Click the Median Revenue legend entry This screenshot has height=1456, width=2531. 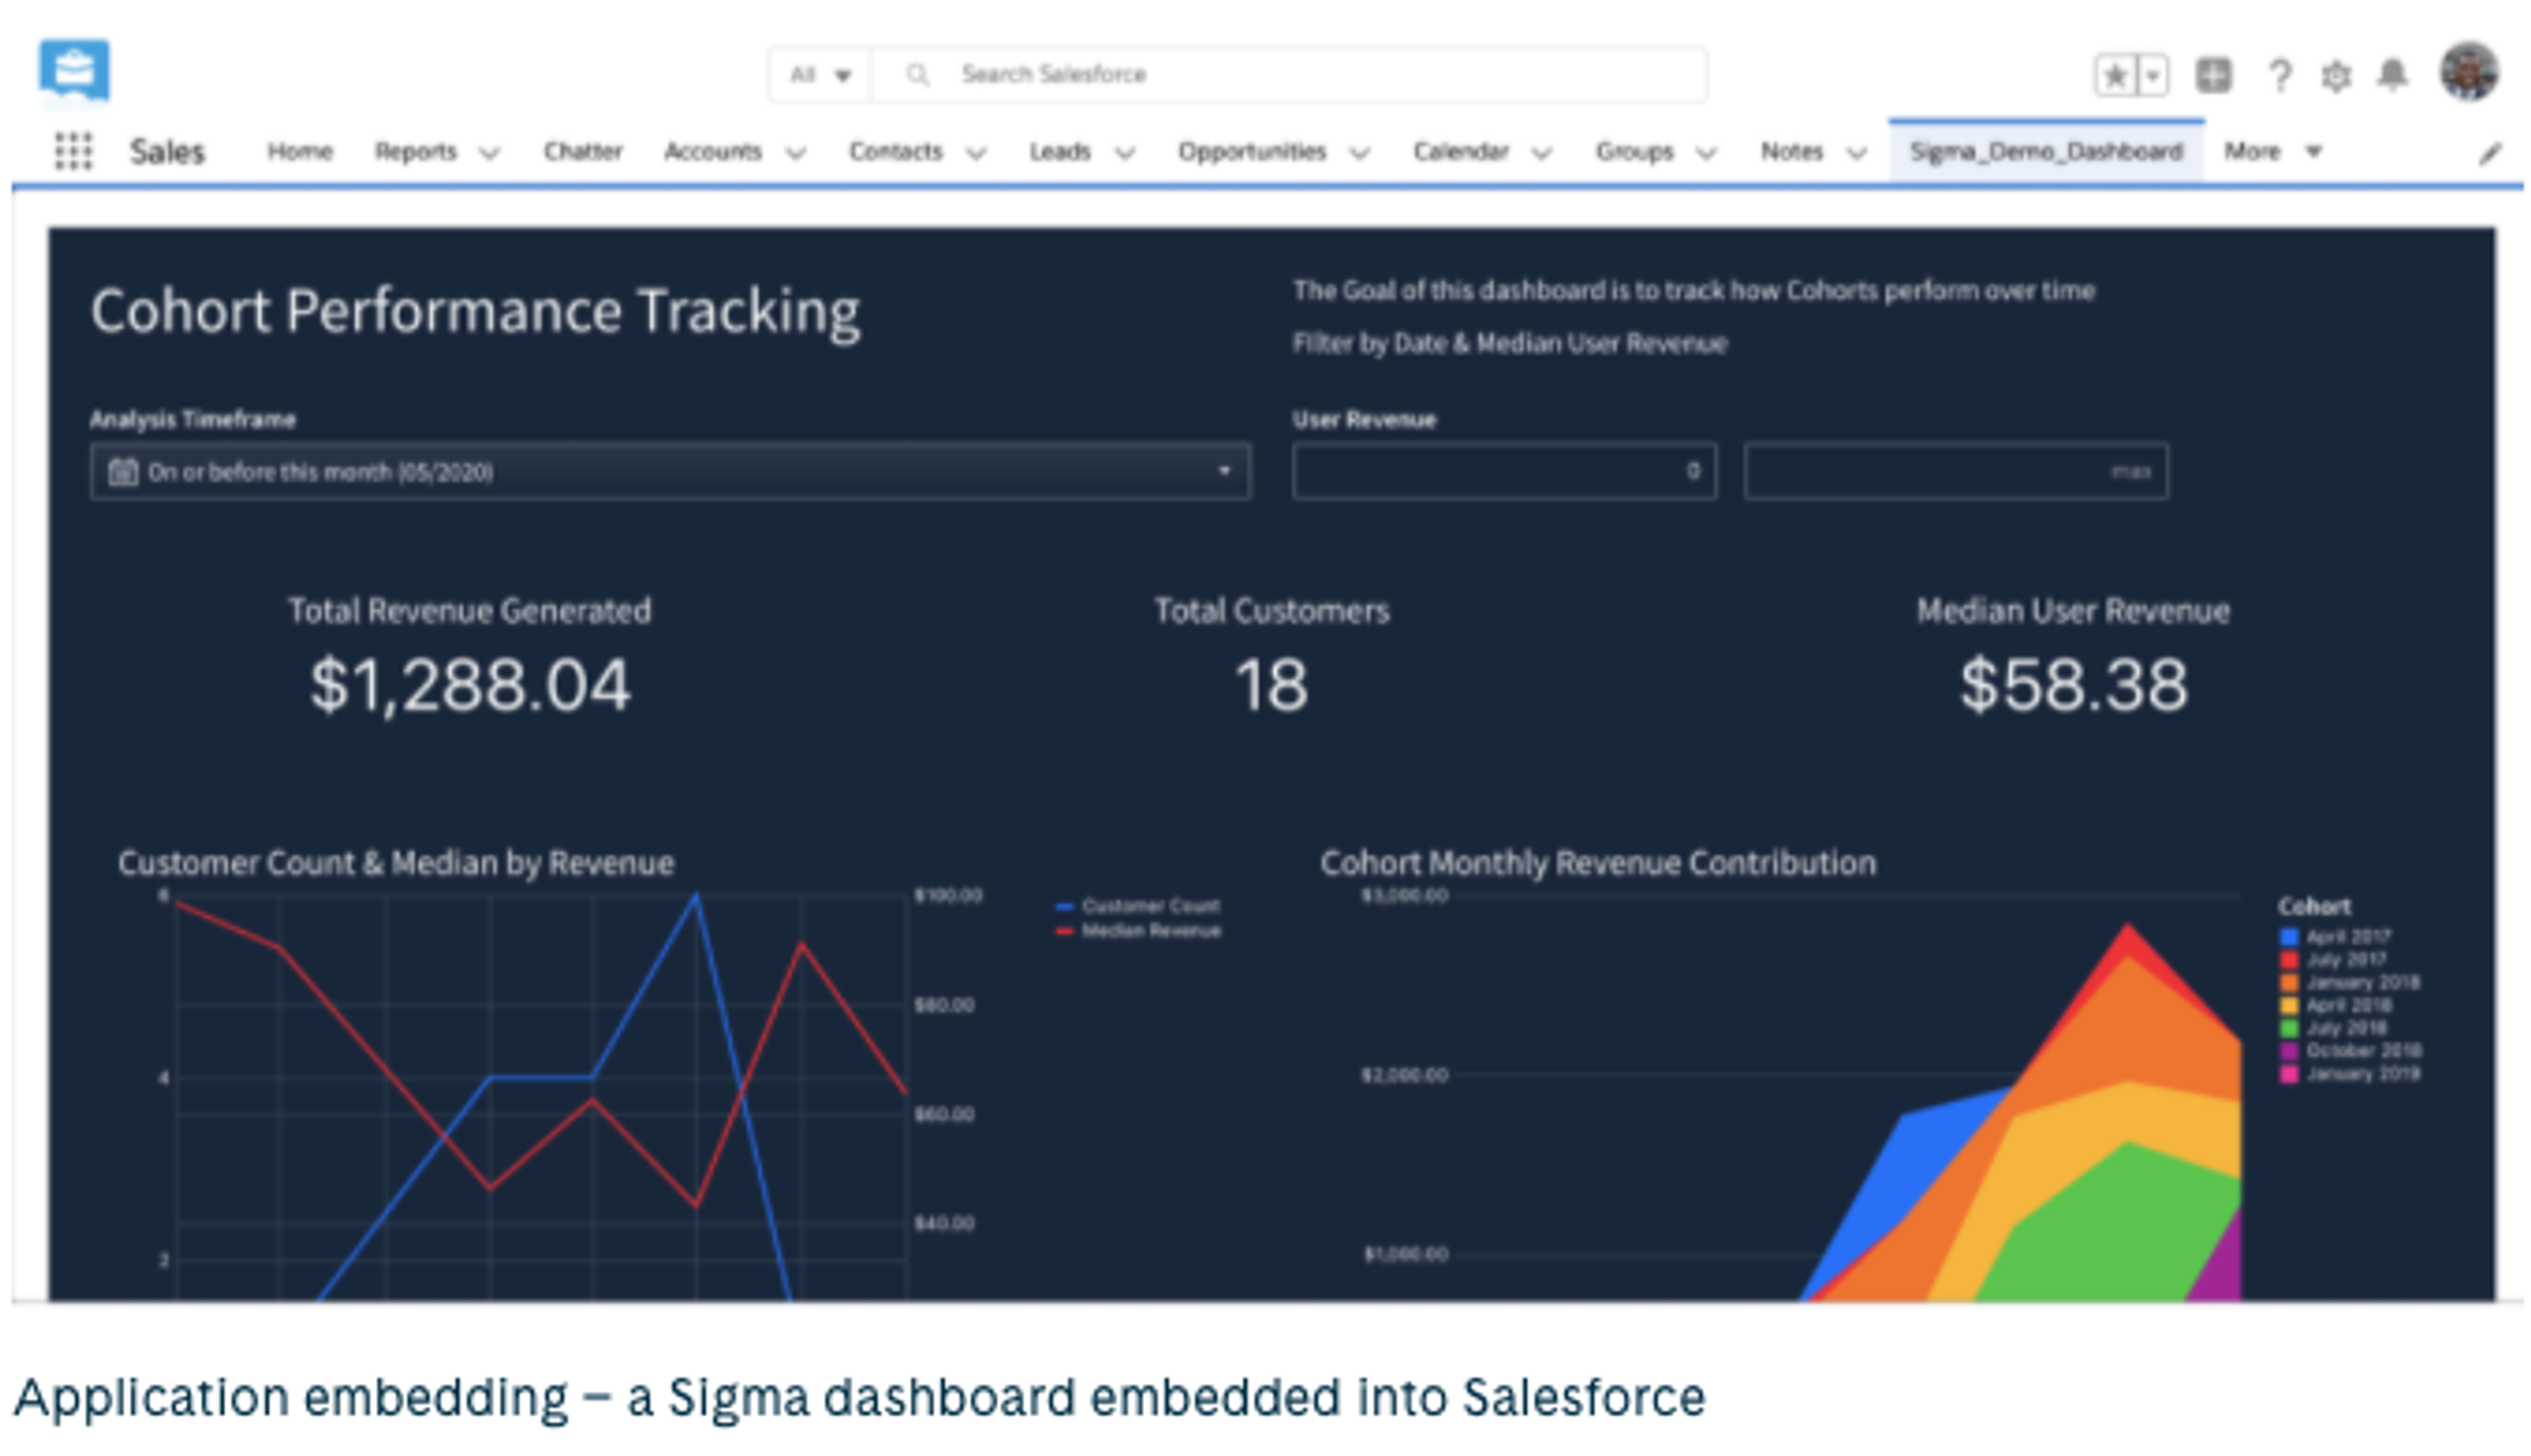point(1138,931)
